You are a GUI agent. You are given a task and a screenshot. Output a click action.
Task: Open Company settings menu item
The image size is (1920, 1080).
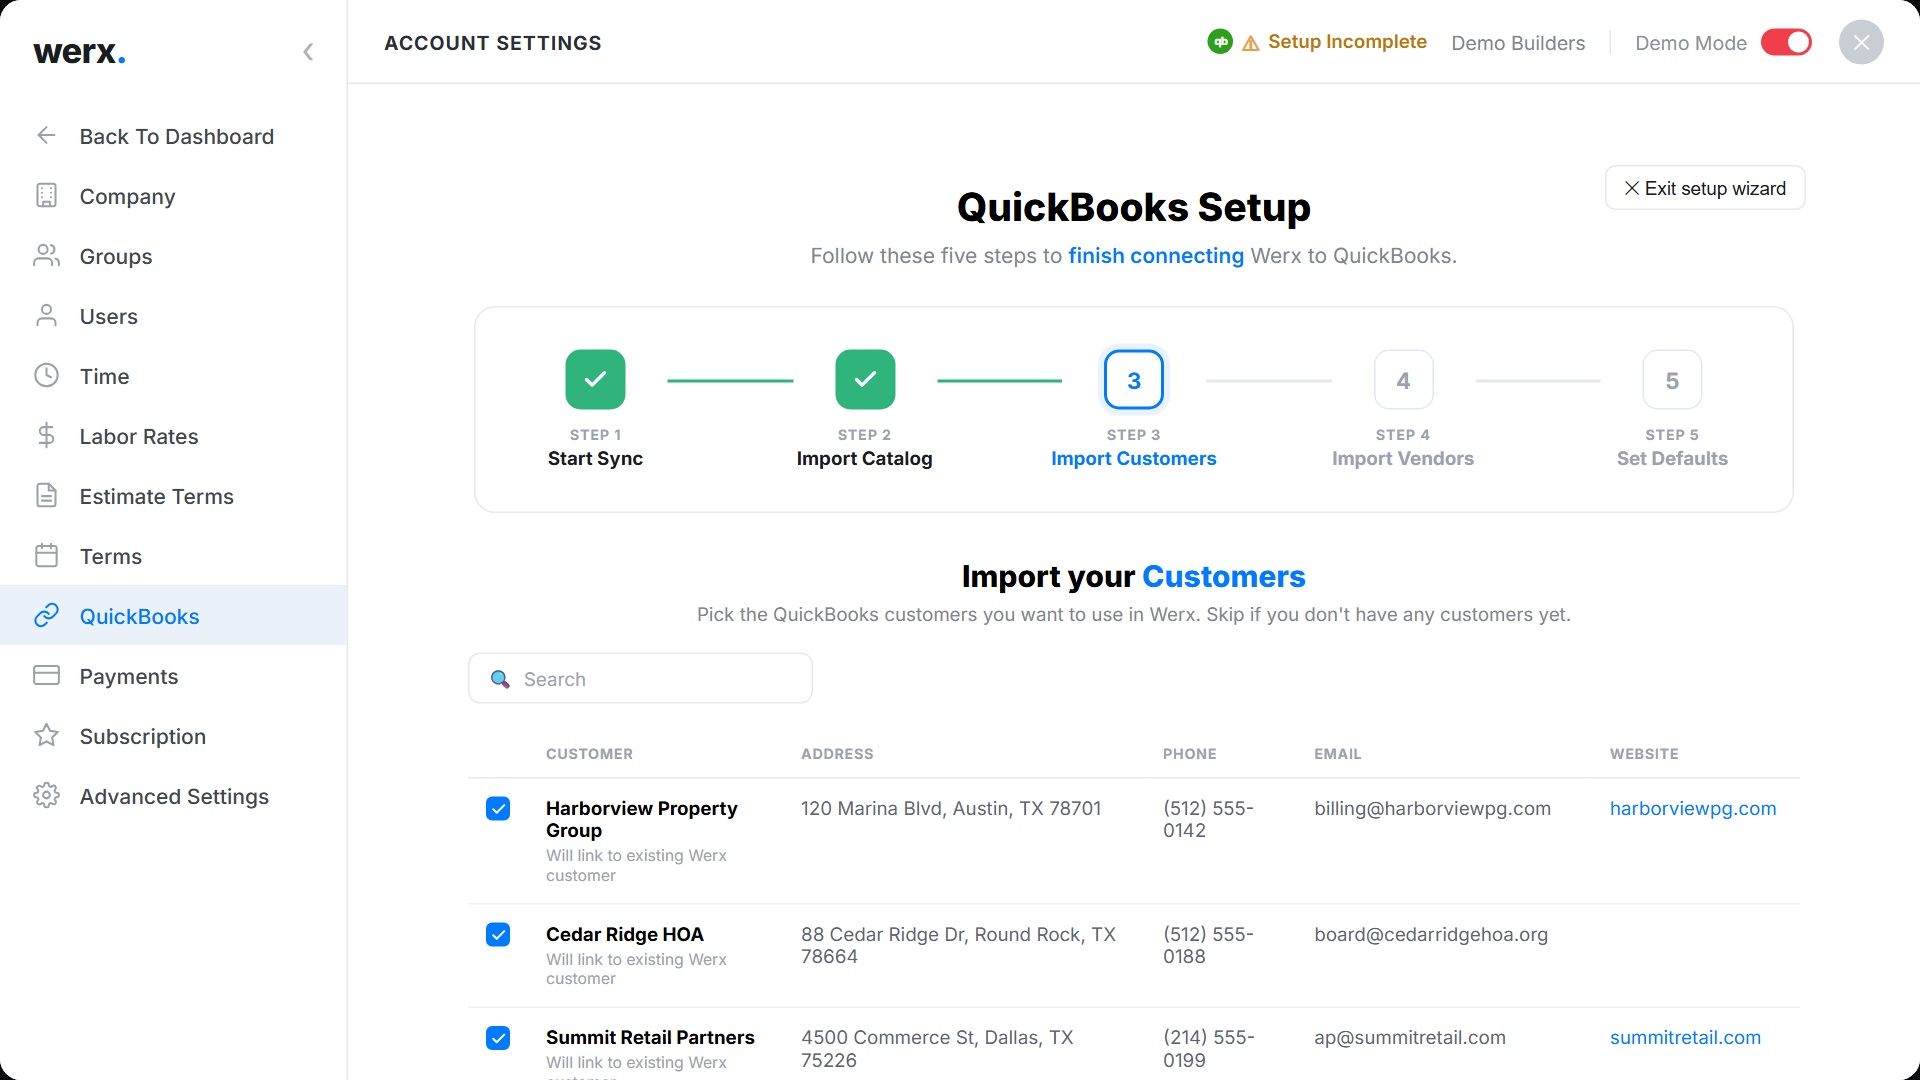click(x=173, y=196)
